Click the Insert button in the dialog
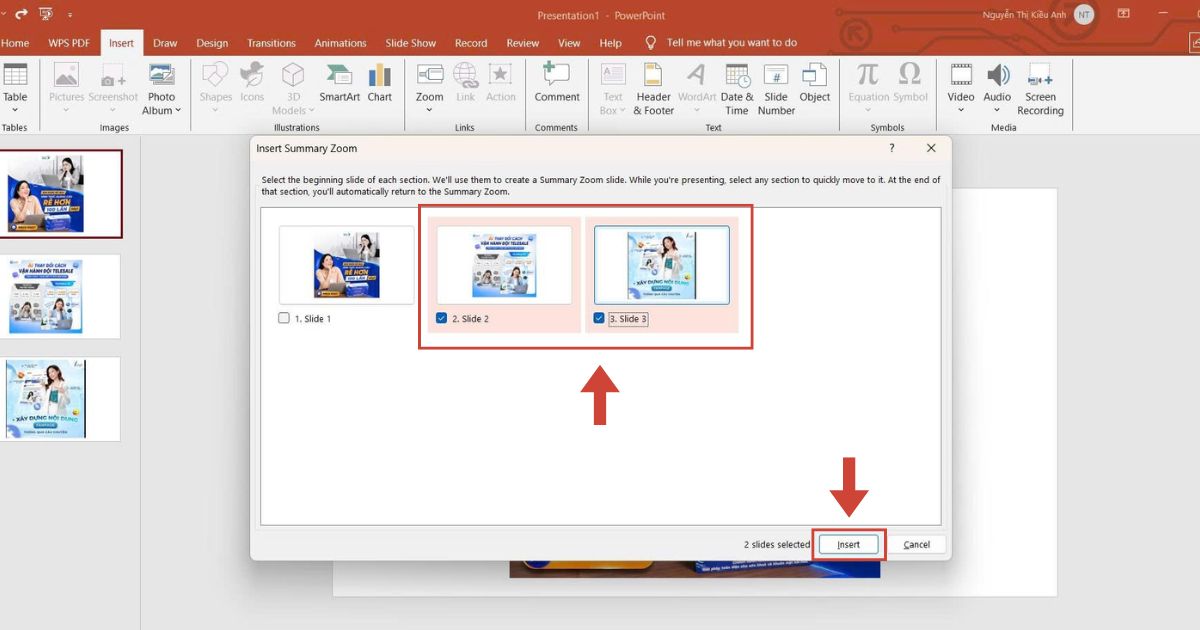 tap(848, 544)
